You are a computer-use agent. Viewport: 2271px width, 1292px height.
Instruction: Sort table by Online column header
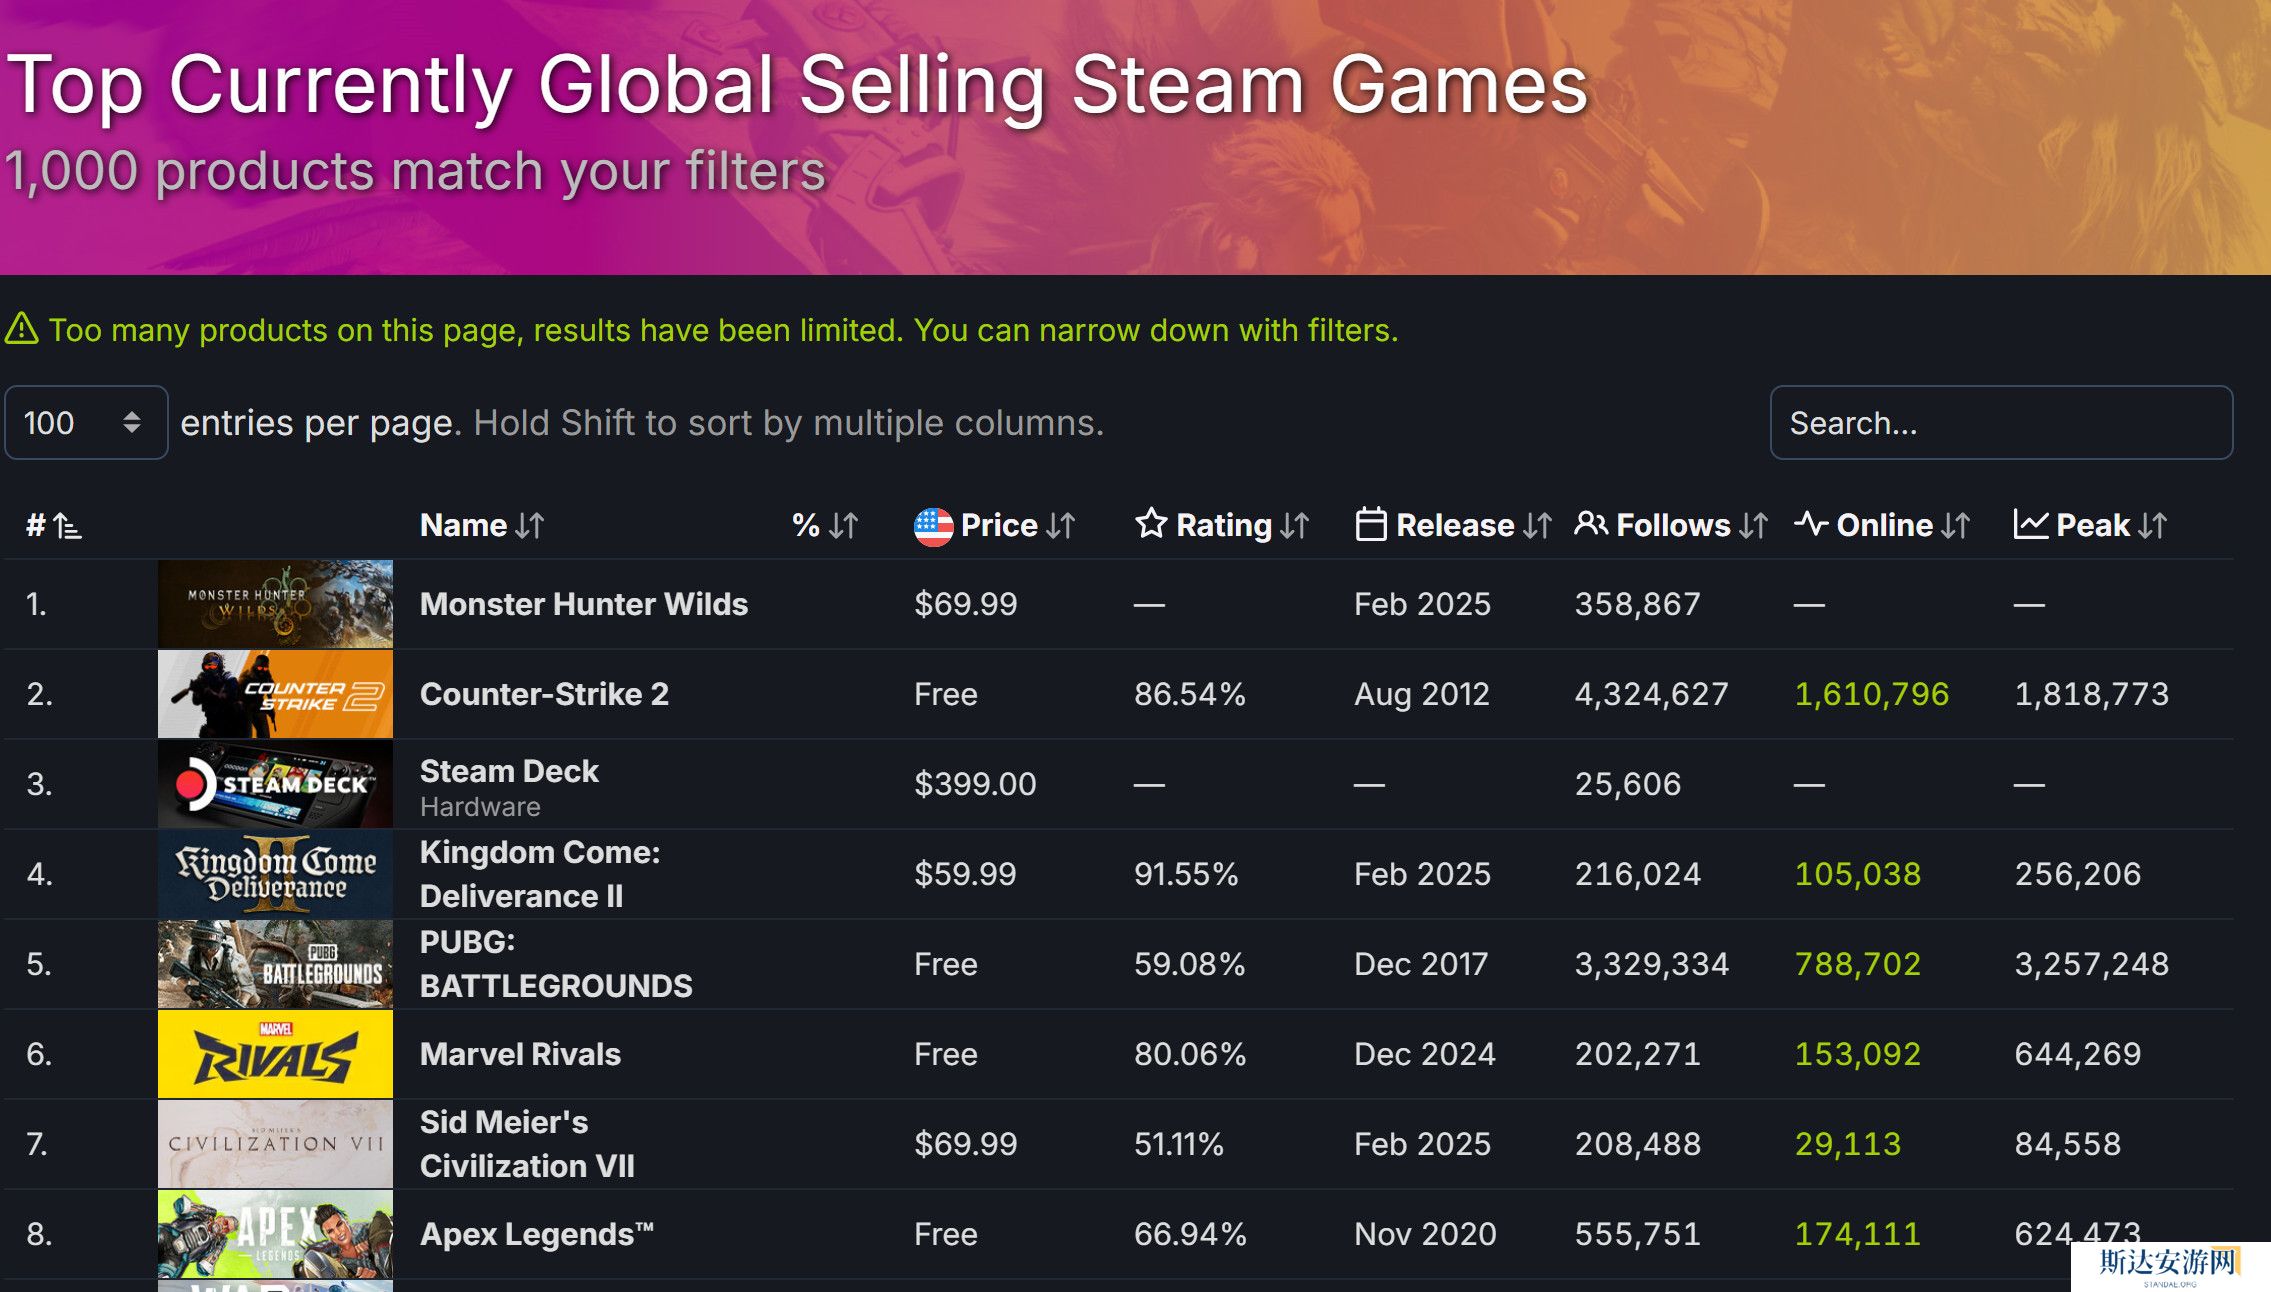[x=1884, y=525]
